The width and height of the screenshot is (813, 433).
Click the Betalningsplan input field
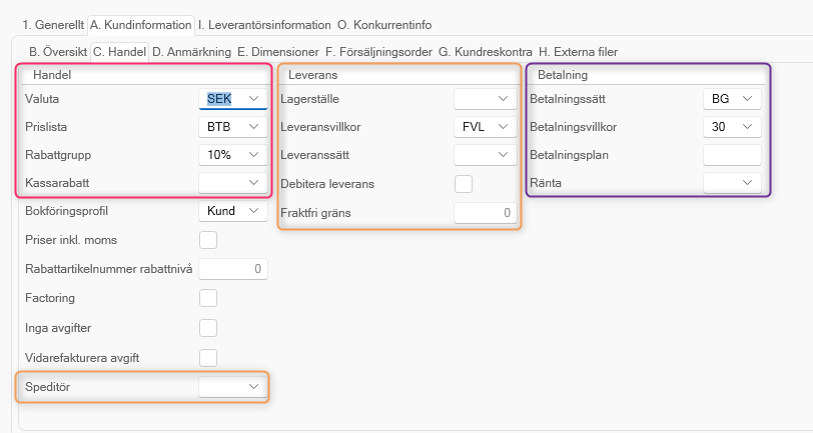[x=732, y=155]
